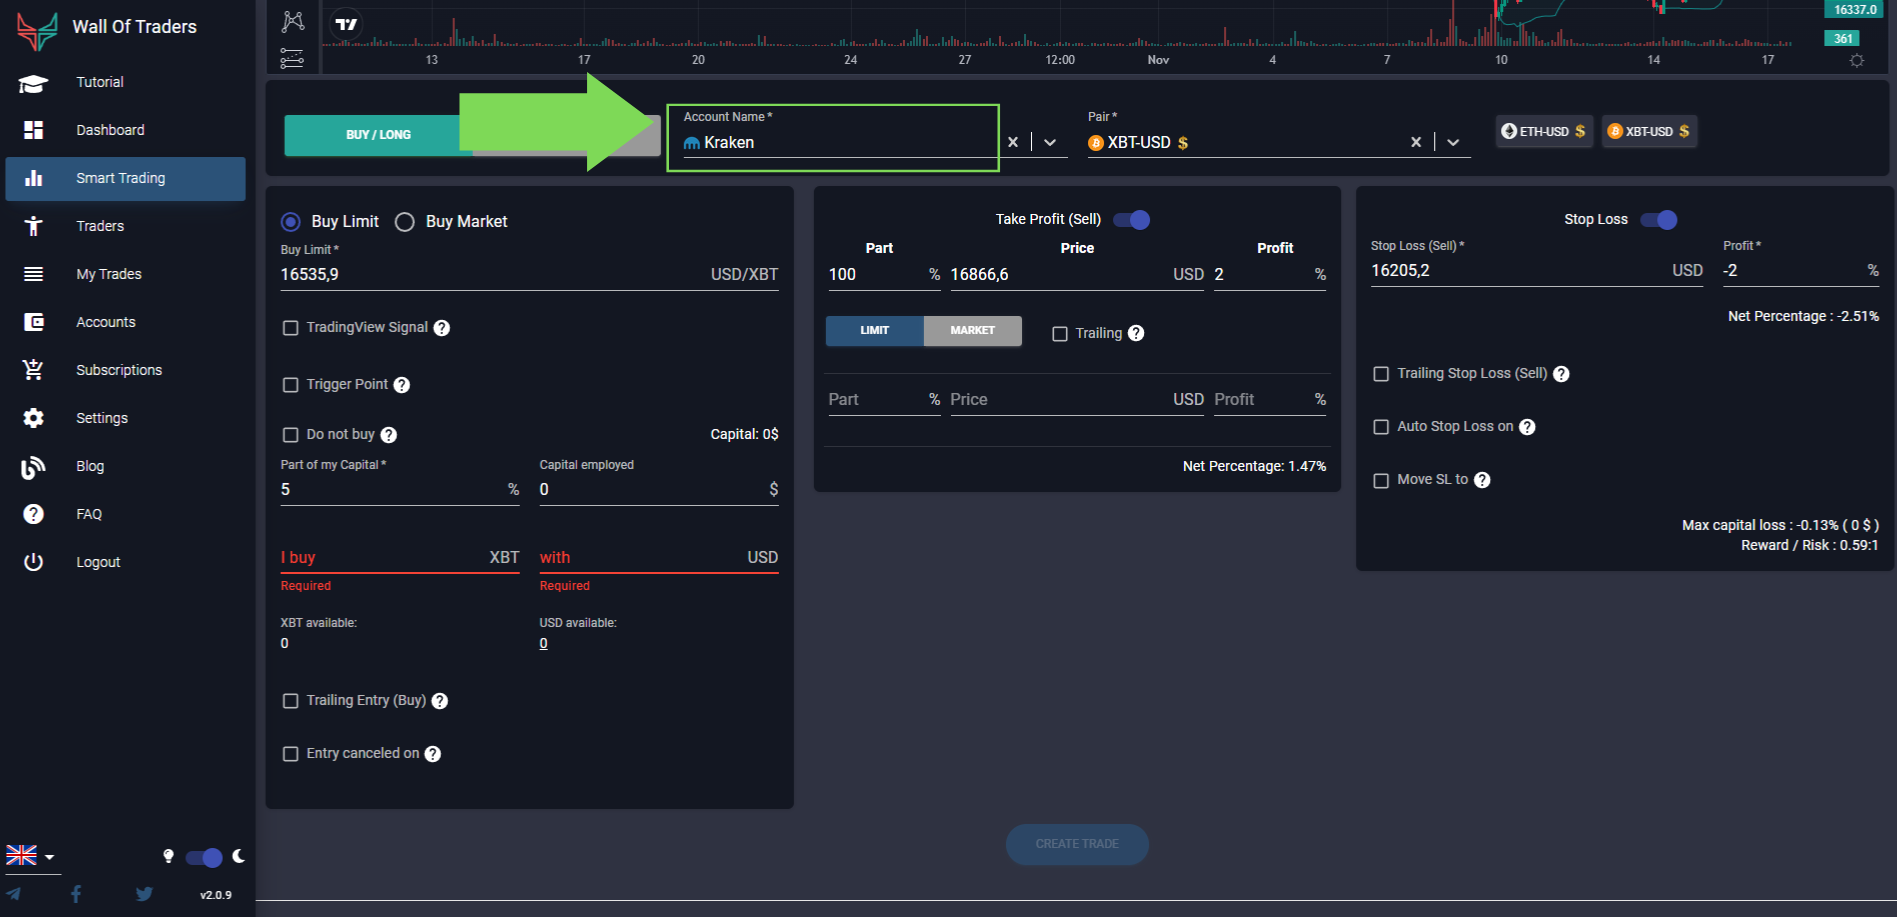Toggle off the Stop Loss switch
The height and width of the screenshot is (917, 1897).
(1658, 219)
